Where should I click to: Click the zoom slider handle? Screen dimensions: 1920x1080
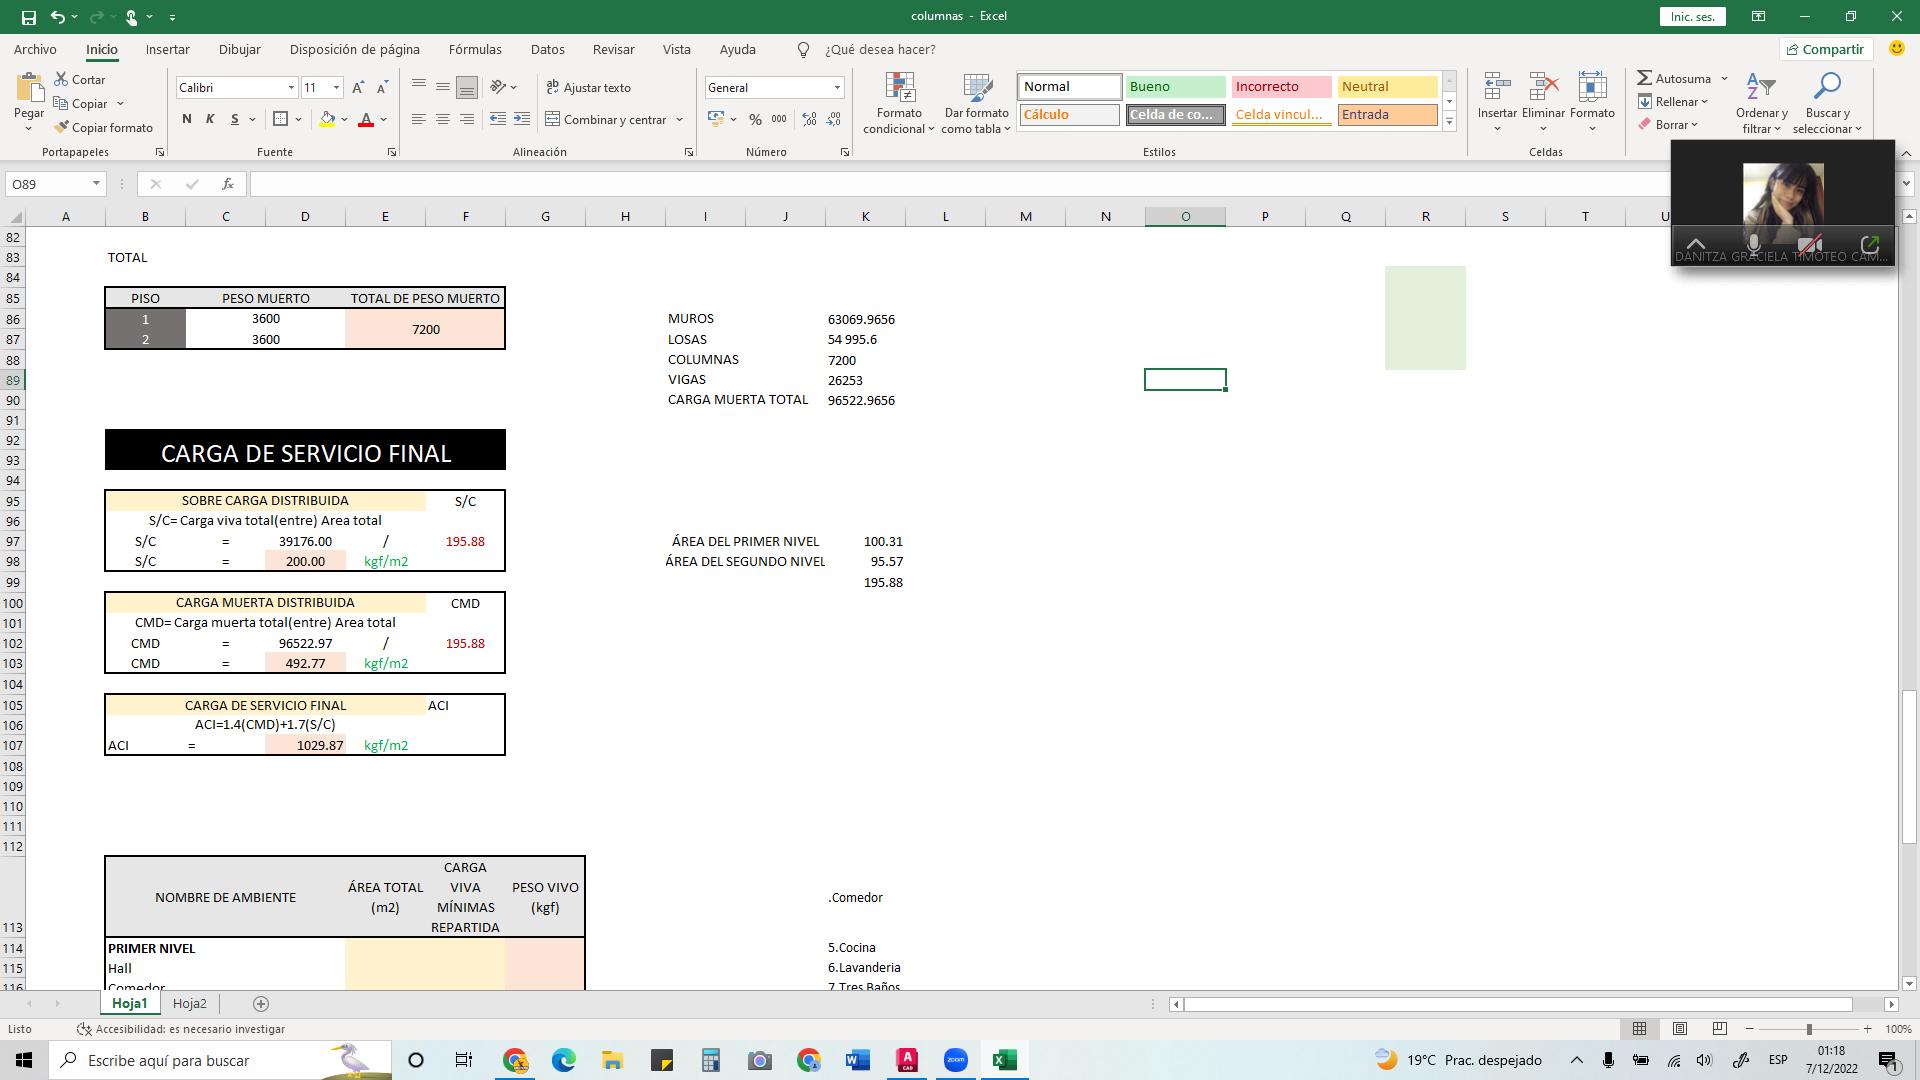point(1808,1029)
